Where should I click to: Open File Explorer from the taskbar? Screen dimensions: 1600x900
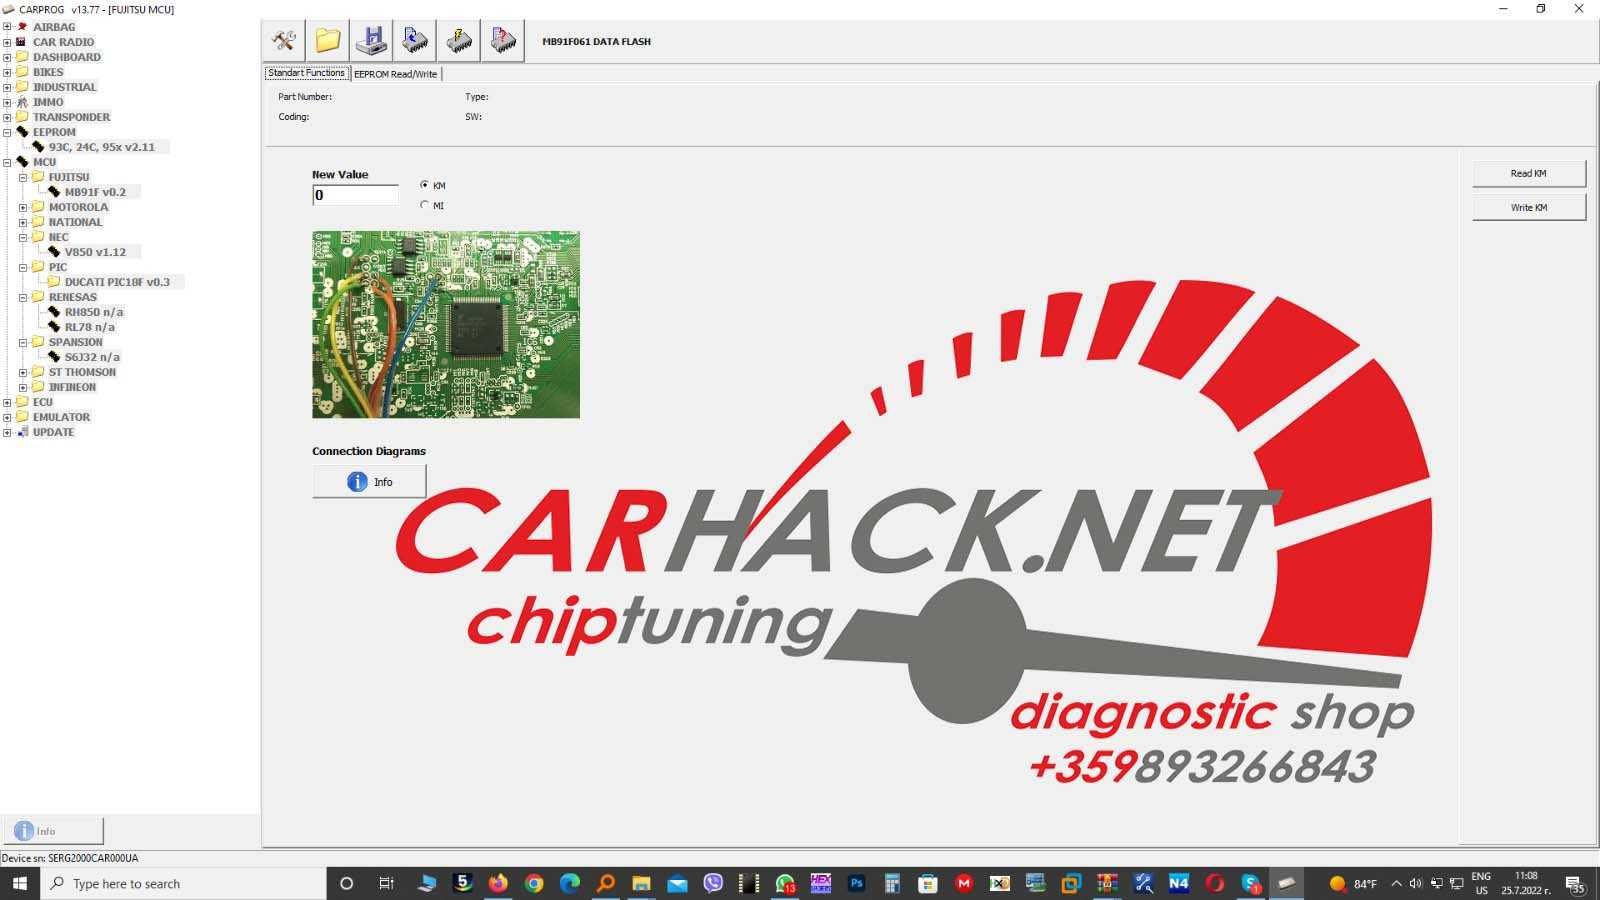coord(641,883)
